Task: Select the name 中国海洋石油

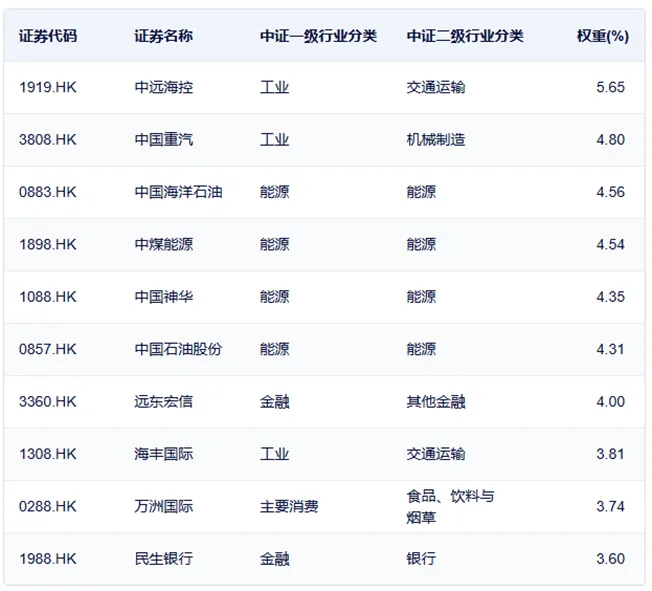Action: click(x=178, y=192)
